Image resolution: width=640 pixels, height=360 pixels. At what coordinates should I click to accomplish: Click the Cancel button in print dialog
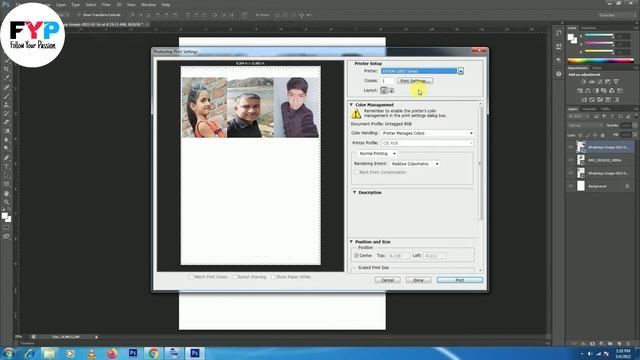tap(387, 280)
